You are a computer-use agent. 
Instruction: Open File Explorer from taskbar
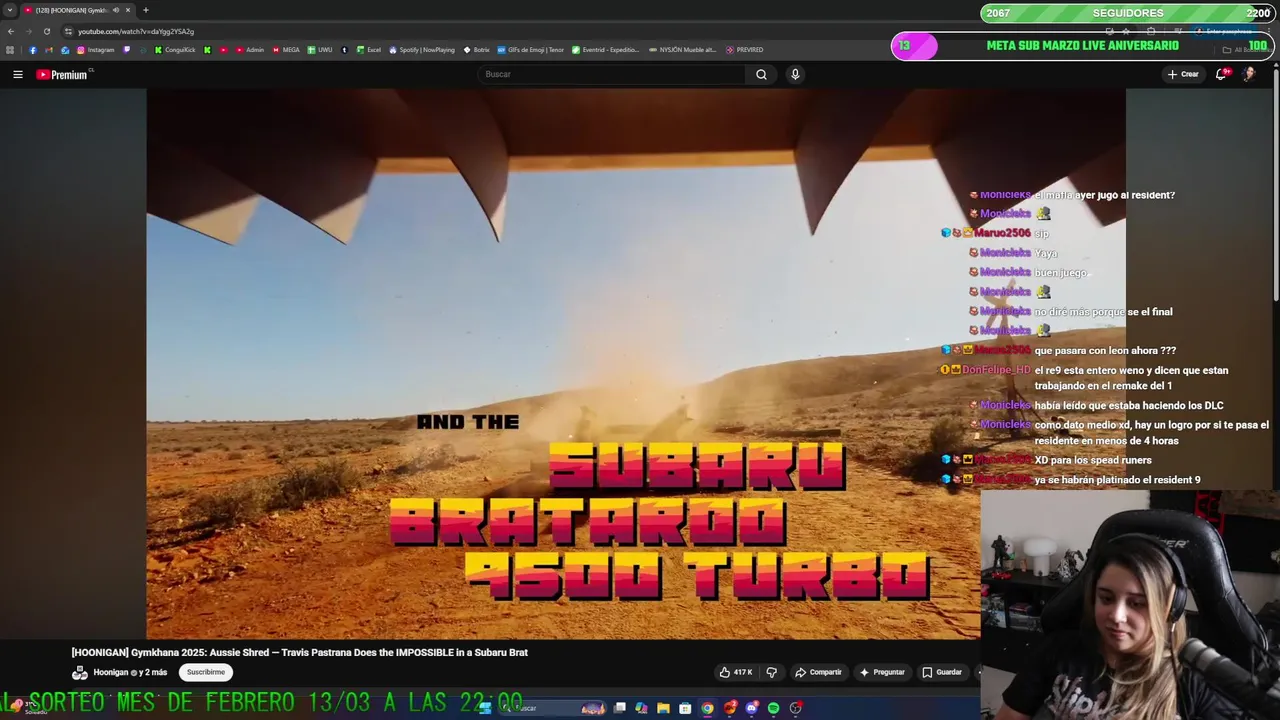(663, 708)
